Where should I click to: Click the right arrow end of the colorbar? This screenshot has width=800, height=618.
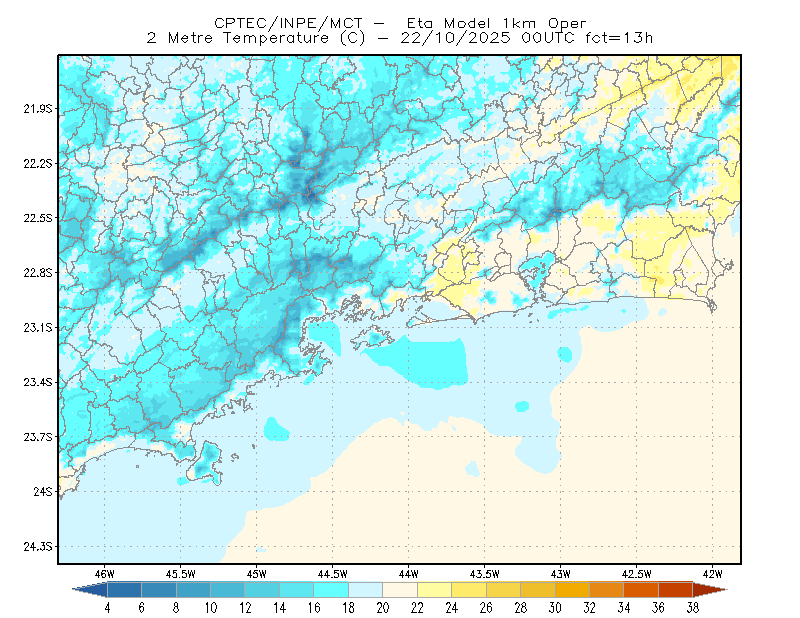(710, 589)
